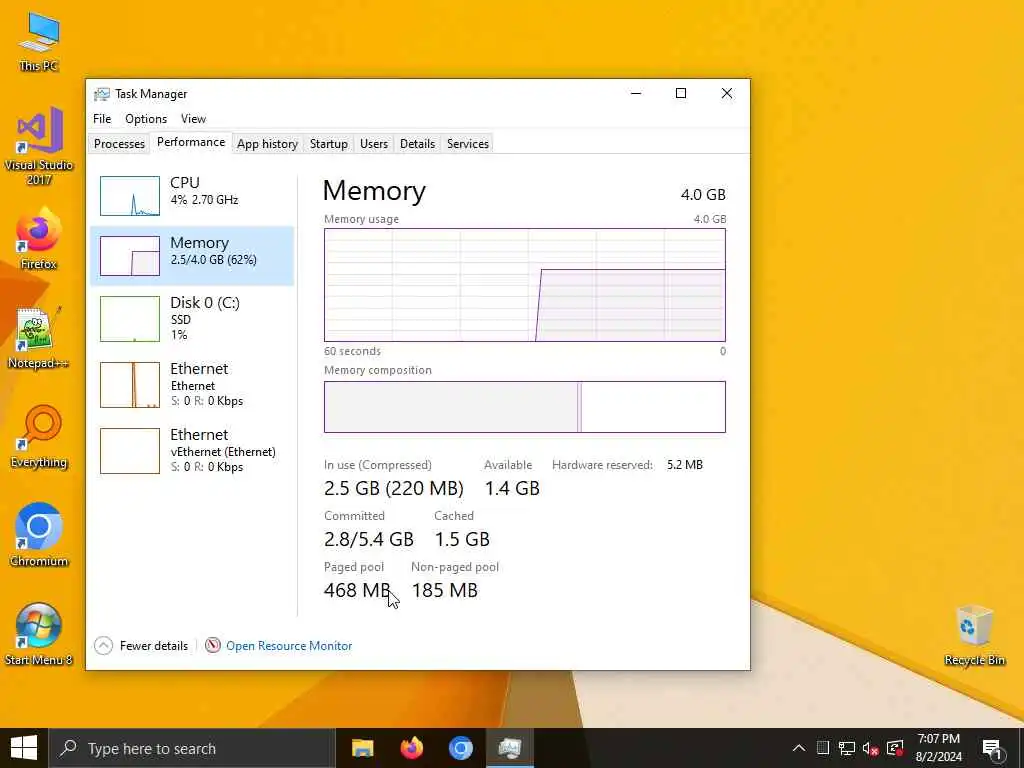Open Notepad++ desktop shortcut
This screenshot has width=1024, height=768.
pyautogui.click(x=39, y=338)
